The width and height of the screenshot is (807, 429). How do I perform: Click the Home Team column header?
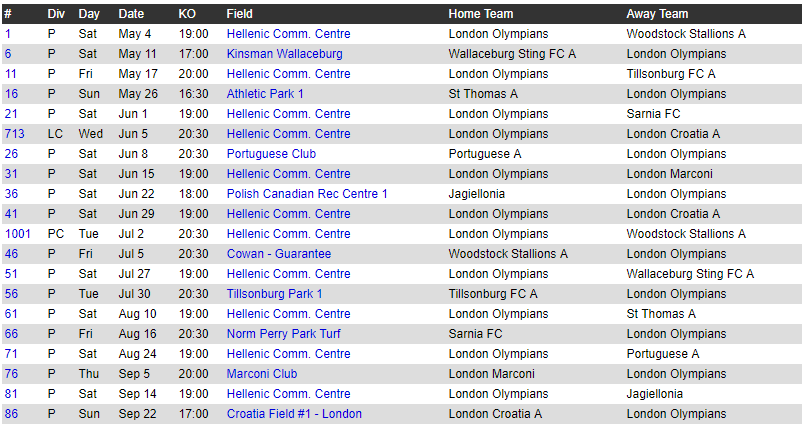(480, 14)
